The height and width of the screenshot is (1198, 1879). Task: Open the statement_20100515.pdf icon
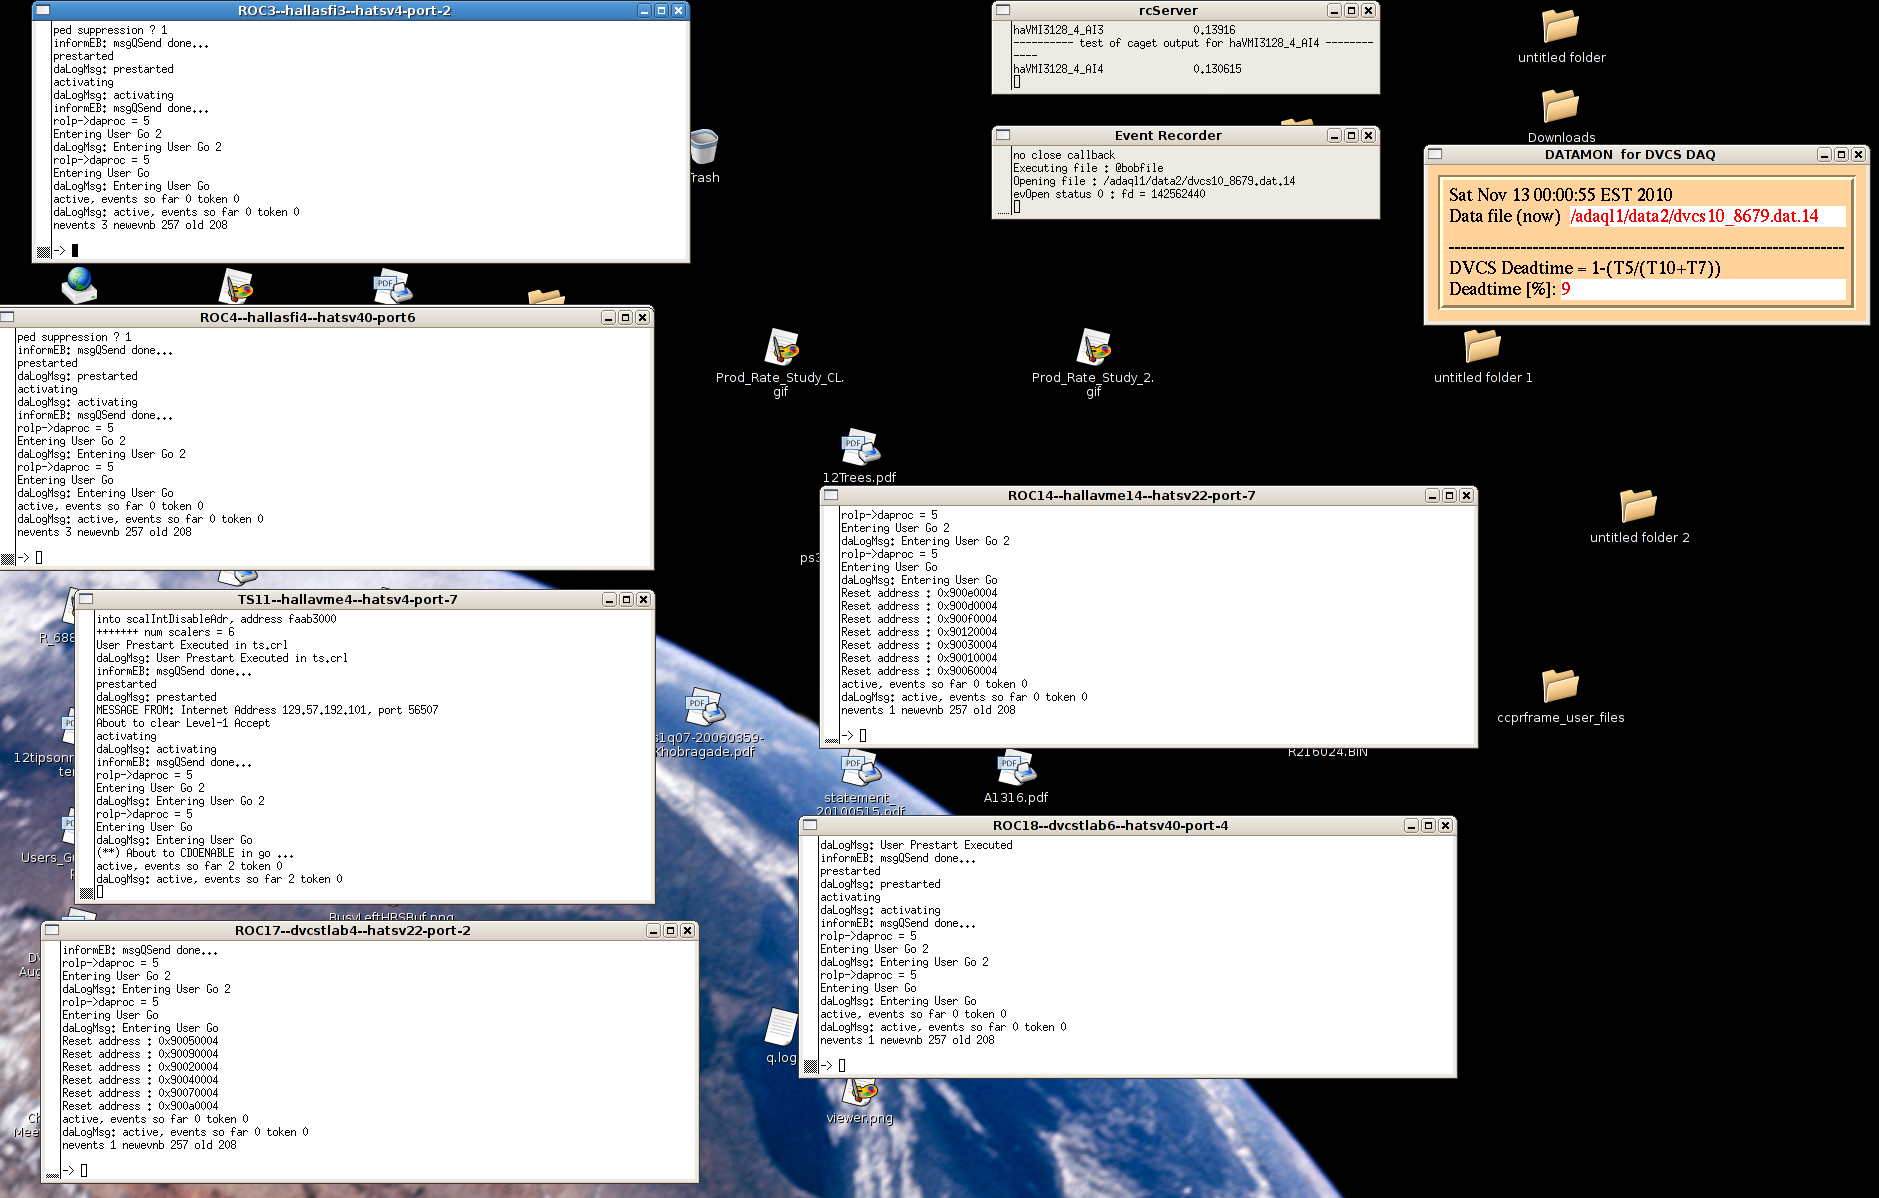[x=860, y=769]
